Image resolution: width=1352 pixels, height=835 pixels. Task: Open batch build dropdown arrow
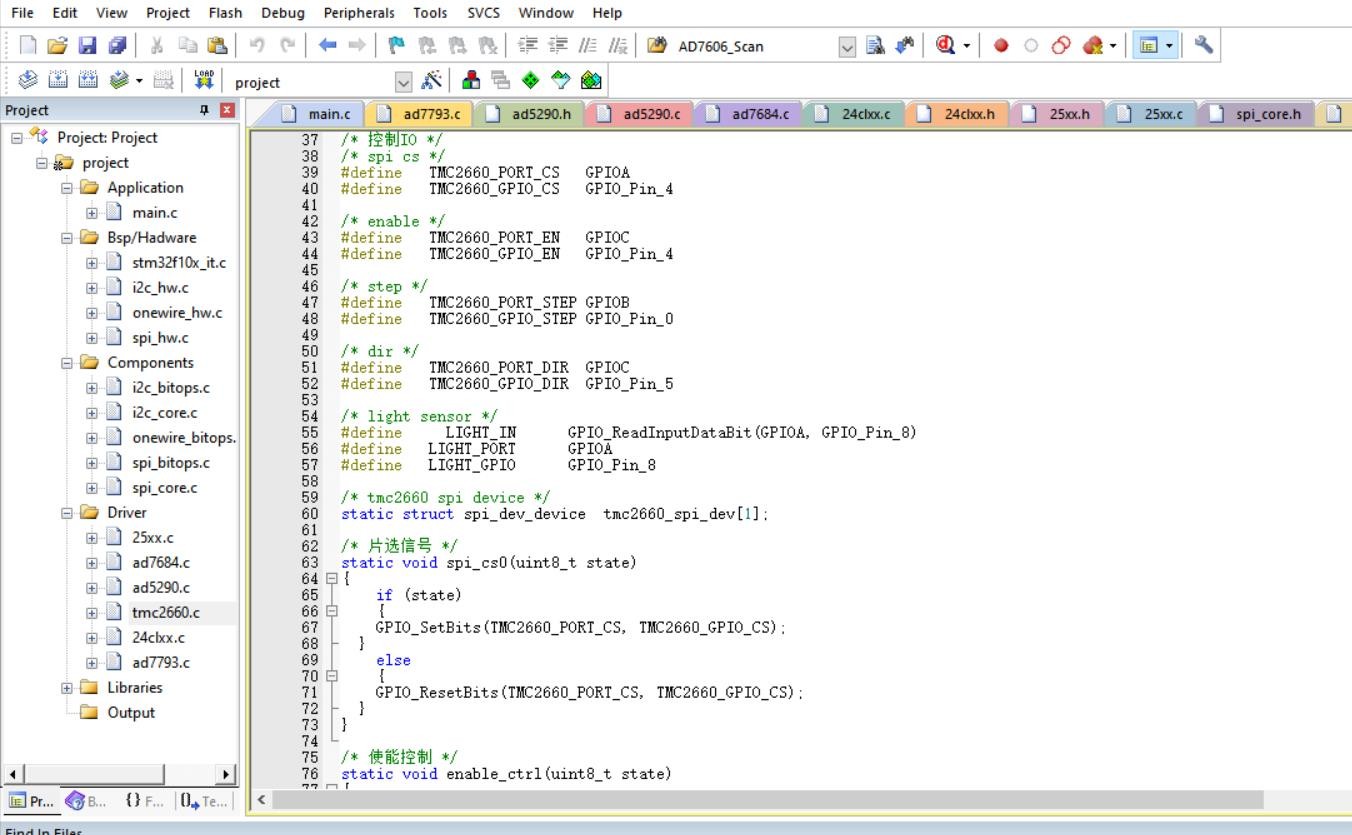coord(139,81)
